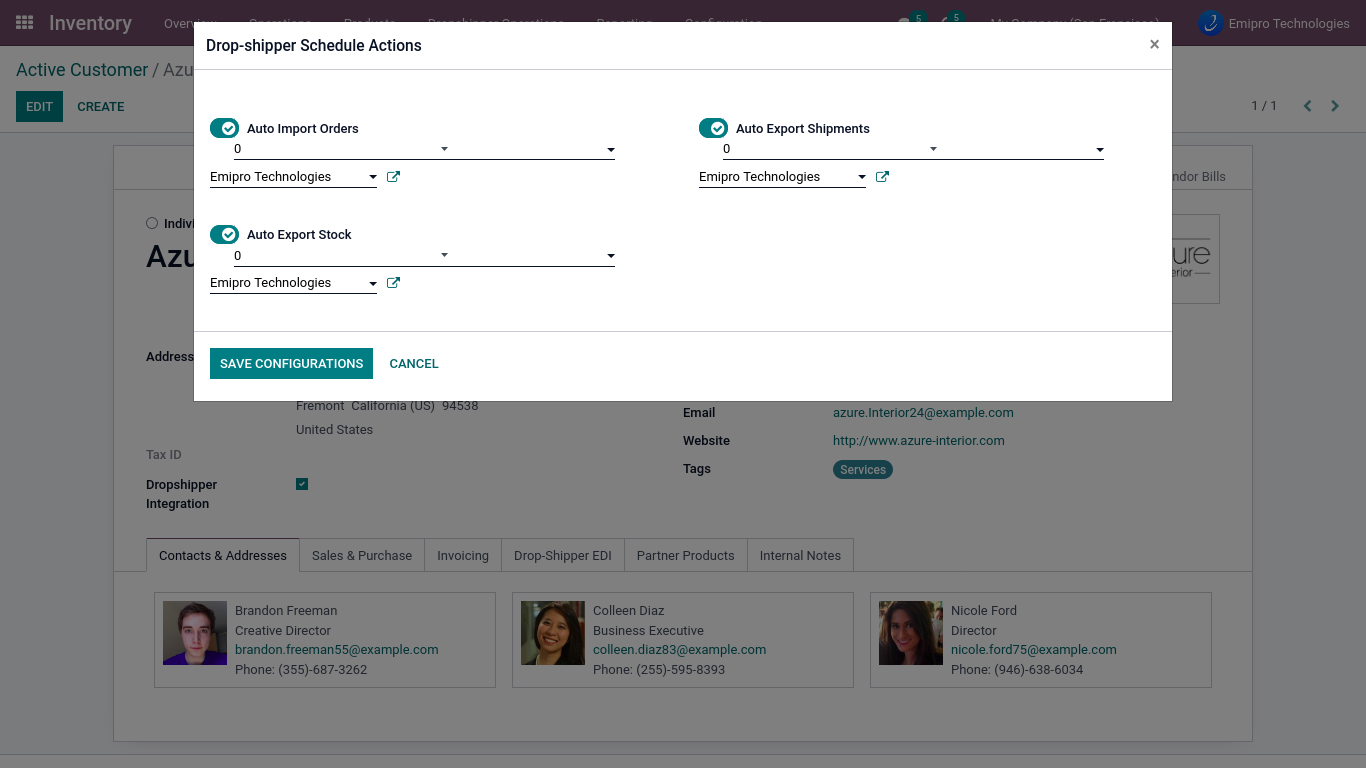Viewport: 1366px width, 768px height.
Task: Open Nicole Ford contact photo
Action: click(x=911, y=633)
